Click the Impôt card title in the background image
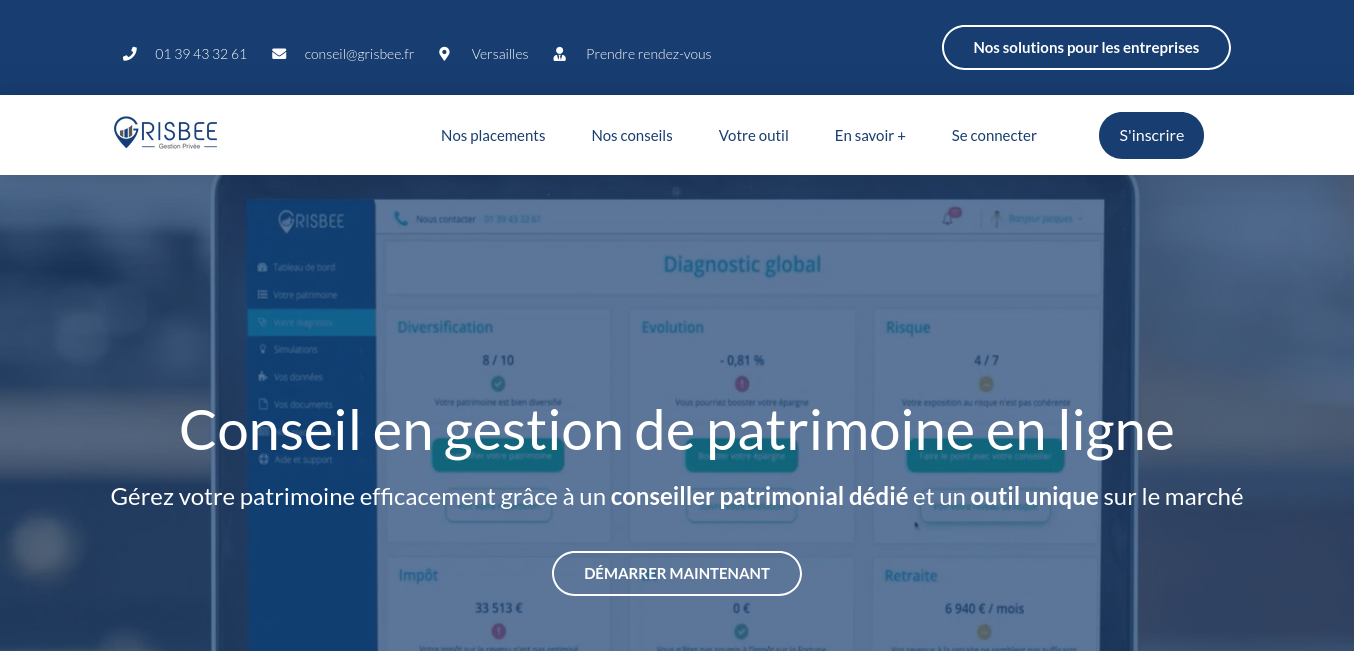This screenshot has width=1366, height=651. click(x=418, y=576)
